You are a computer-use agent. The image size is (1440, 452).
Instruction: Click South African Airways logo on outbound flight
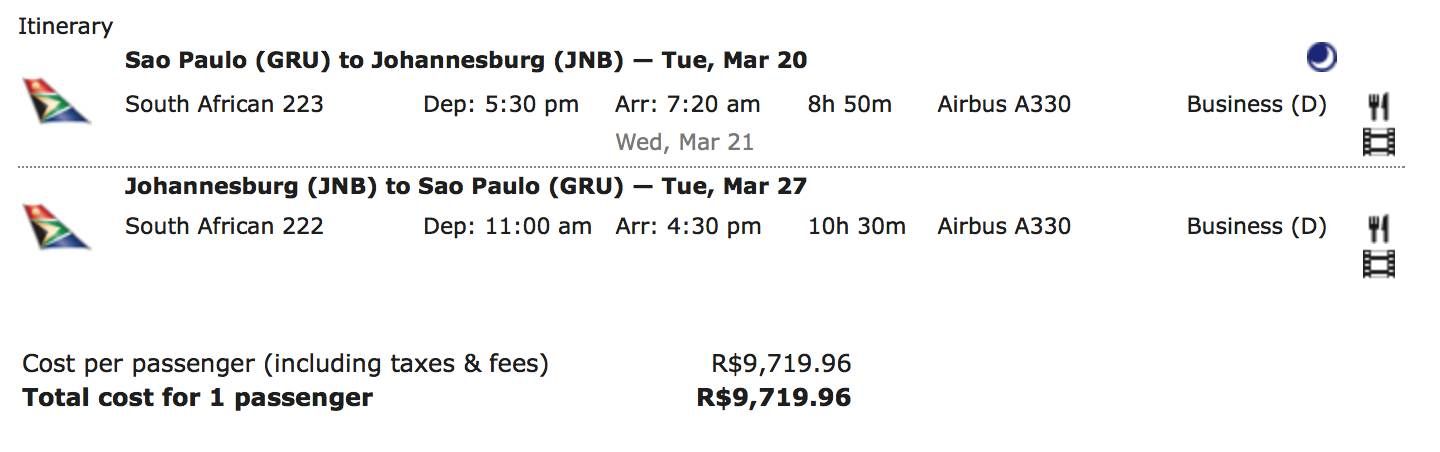57,101
